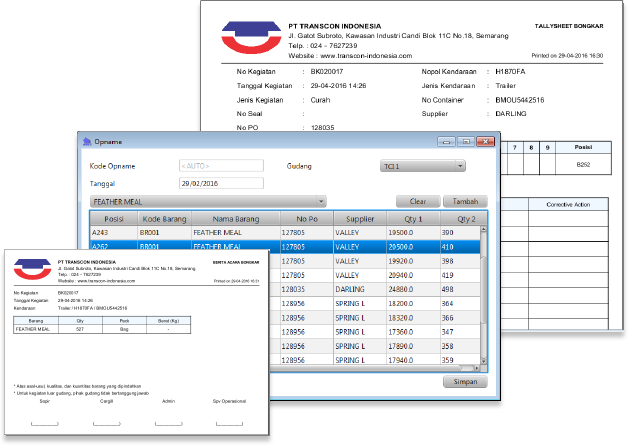
Task: Select the A243 position cell
Action: click(114, 233)
